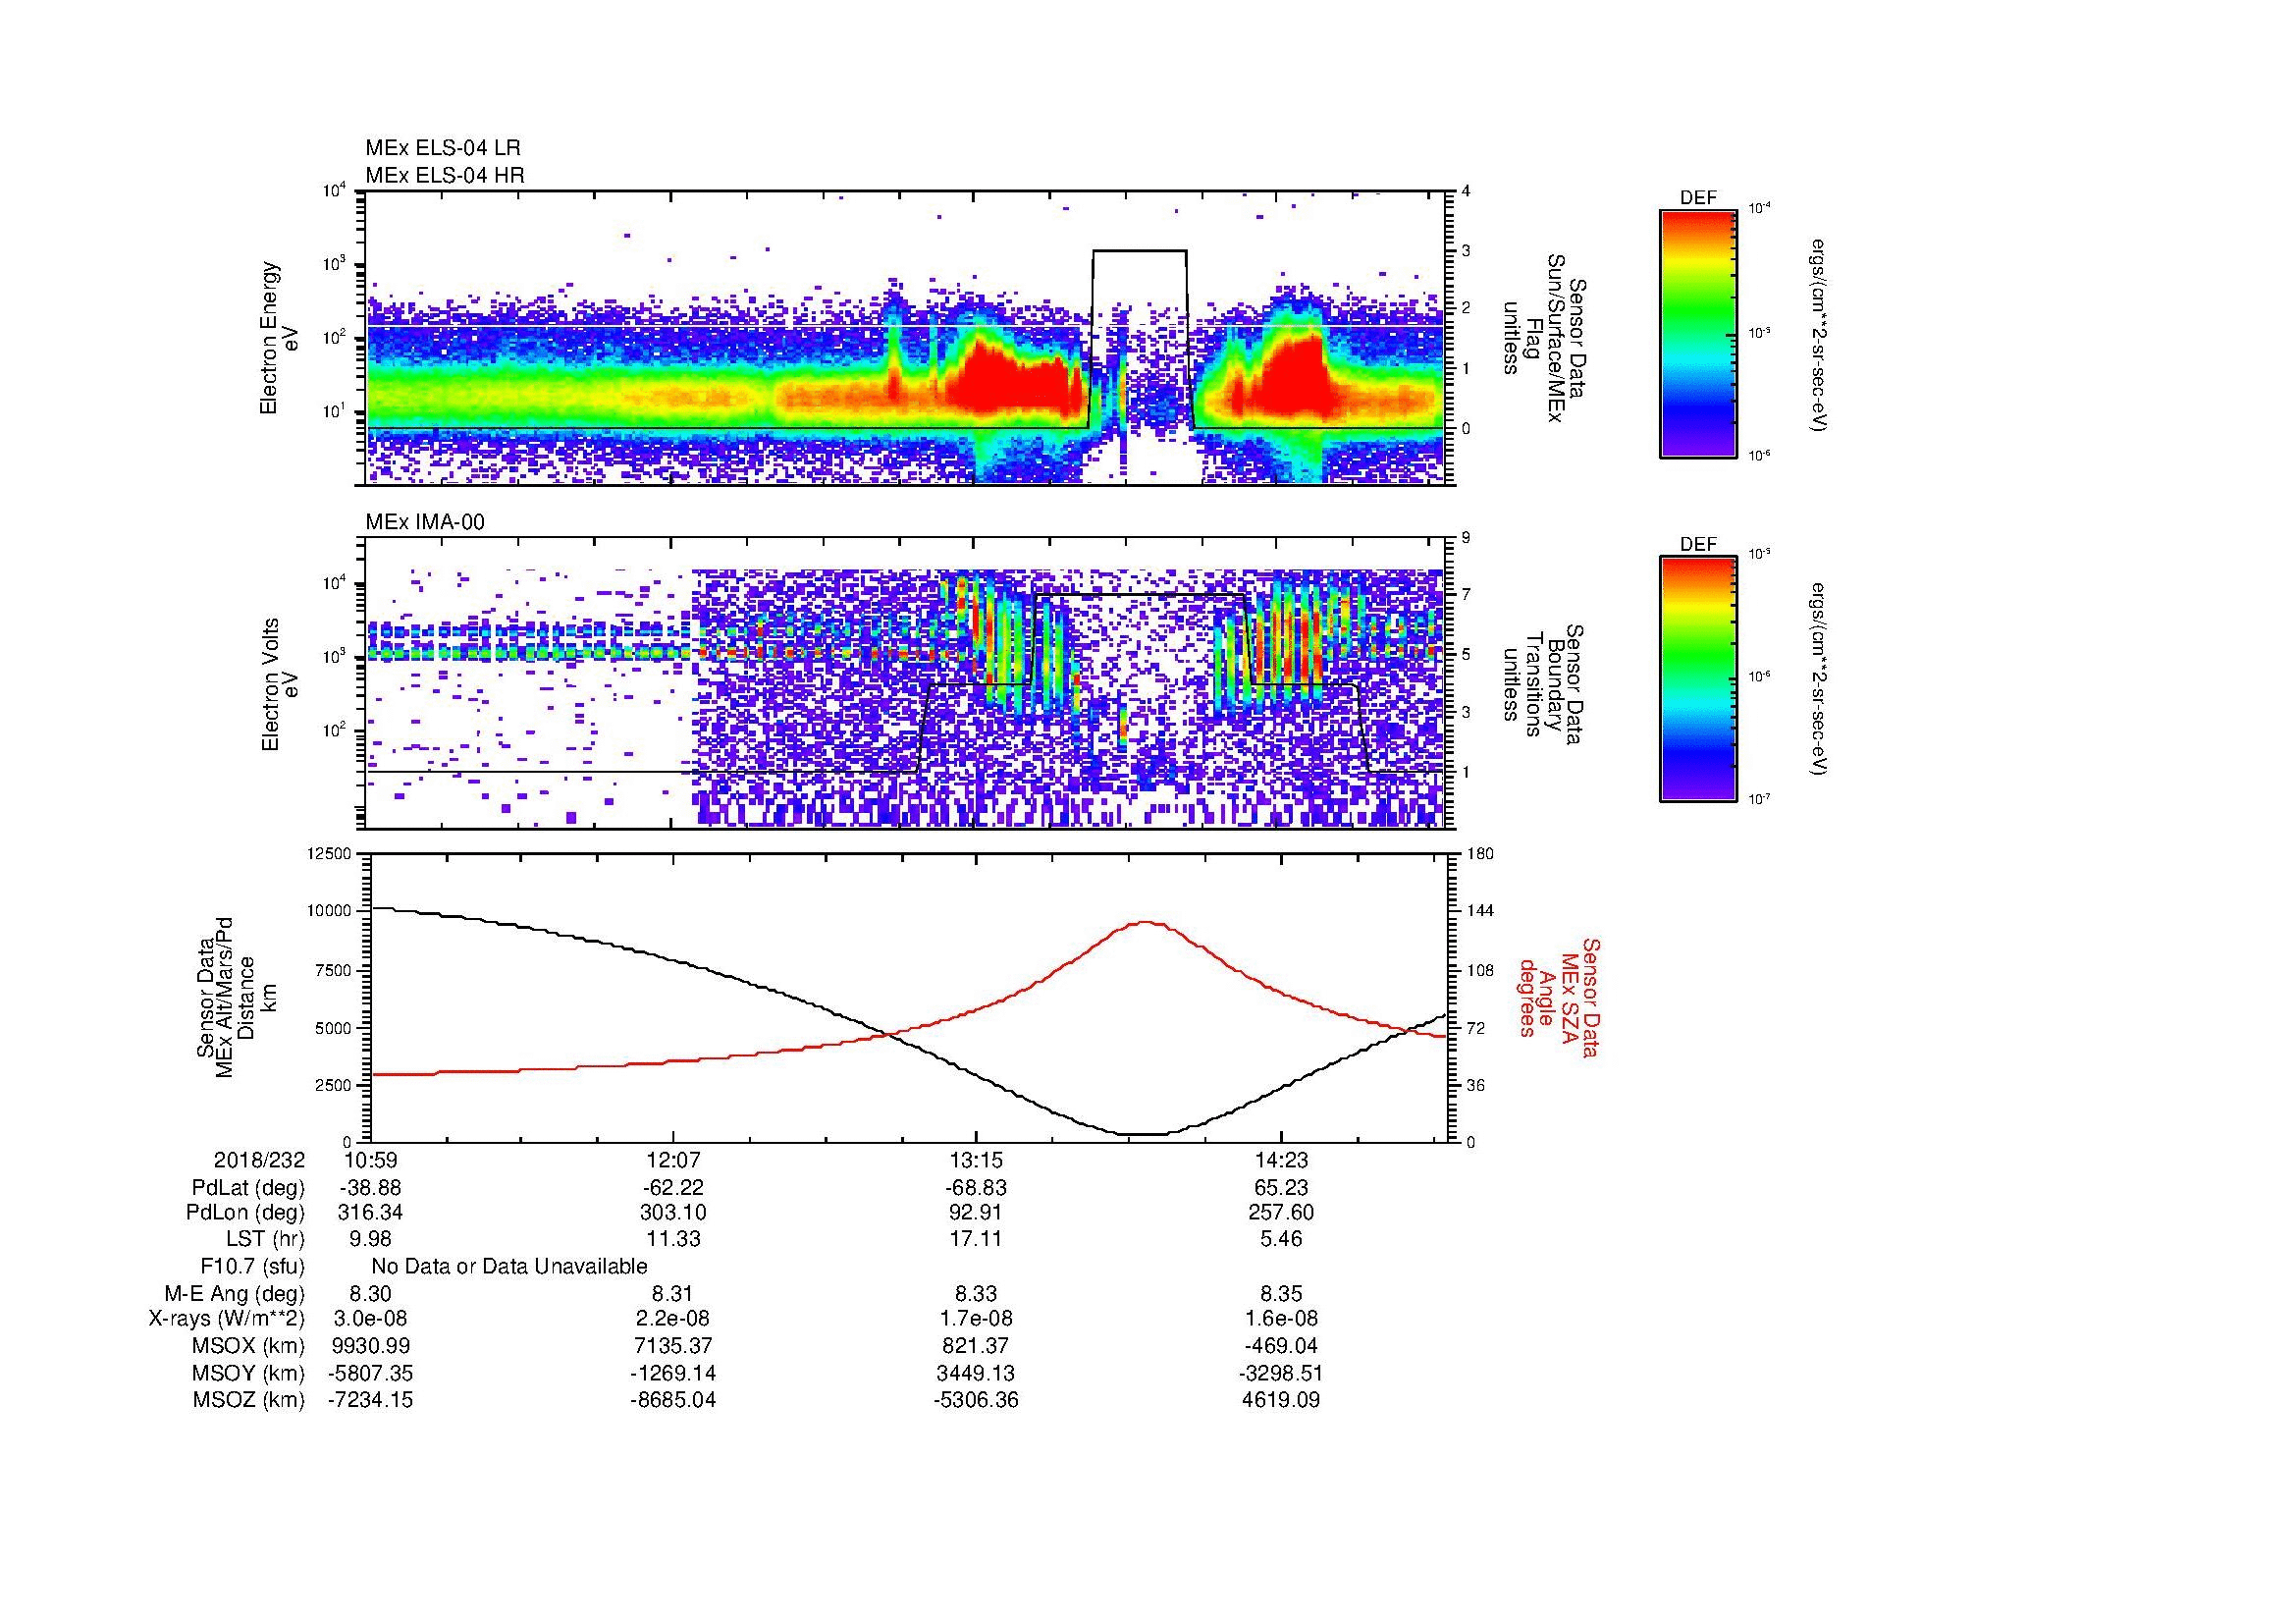Viewport: 2296px width, 1623px height.
Task: Click the 'MEx IMA-00' panel title
Action: (425, 522)
